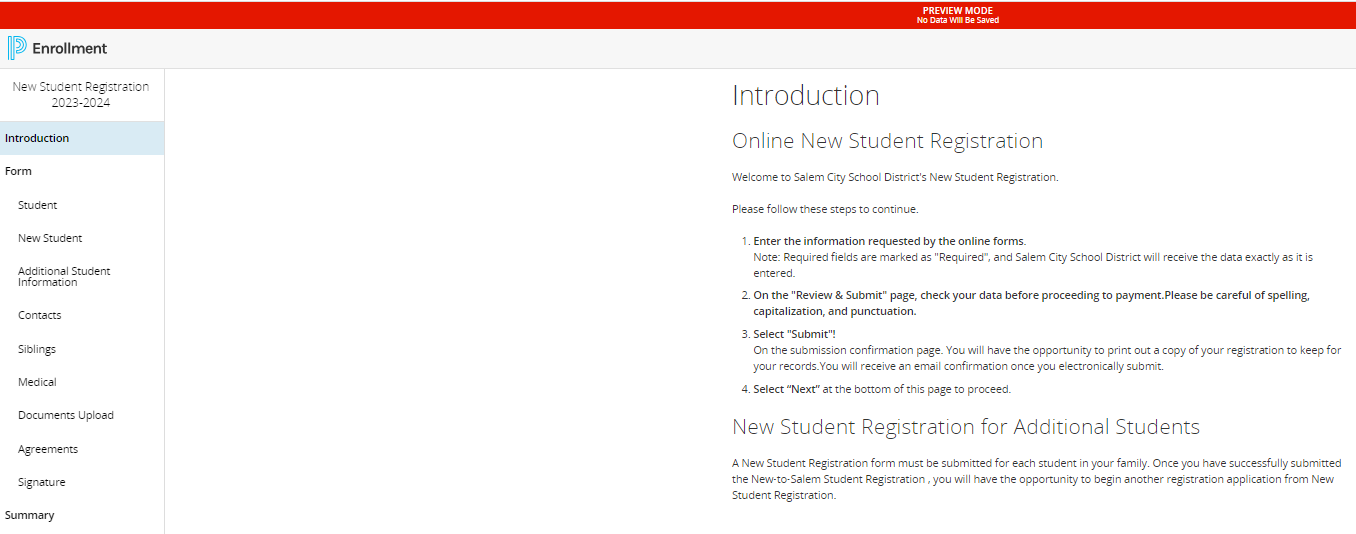
Task: Click the Online New Student Registration heading
Action: 887,141
